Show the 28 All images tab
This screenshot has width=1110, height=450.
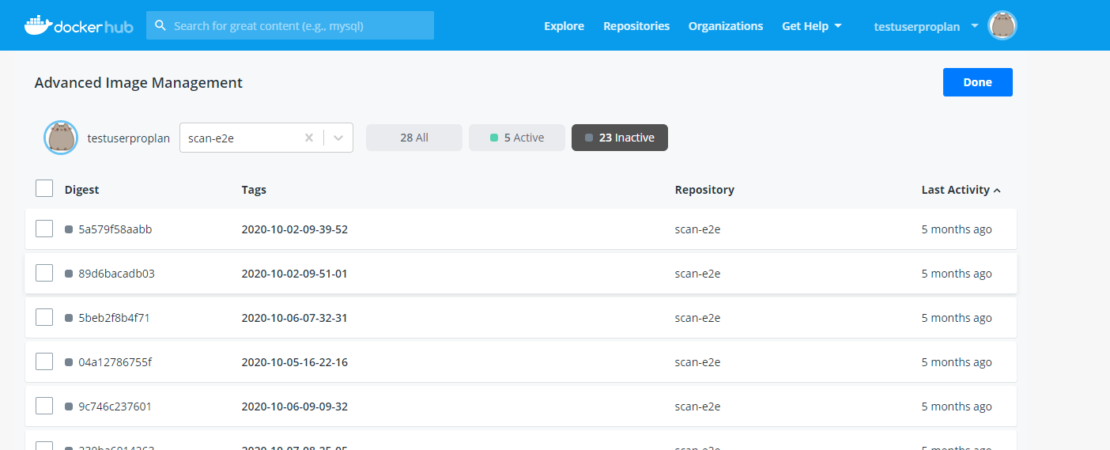414,138
